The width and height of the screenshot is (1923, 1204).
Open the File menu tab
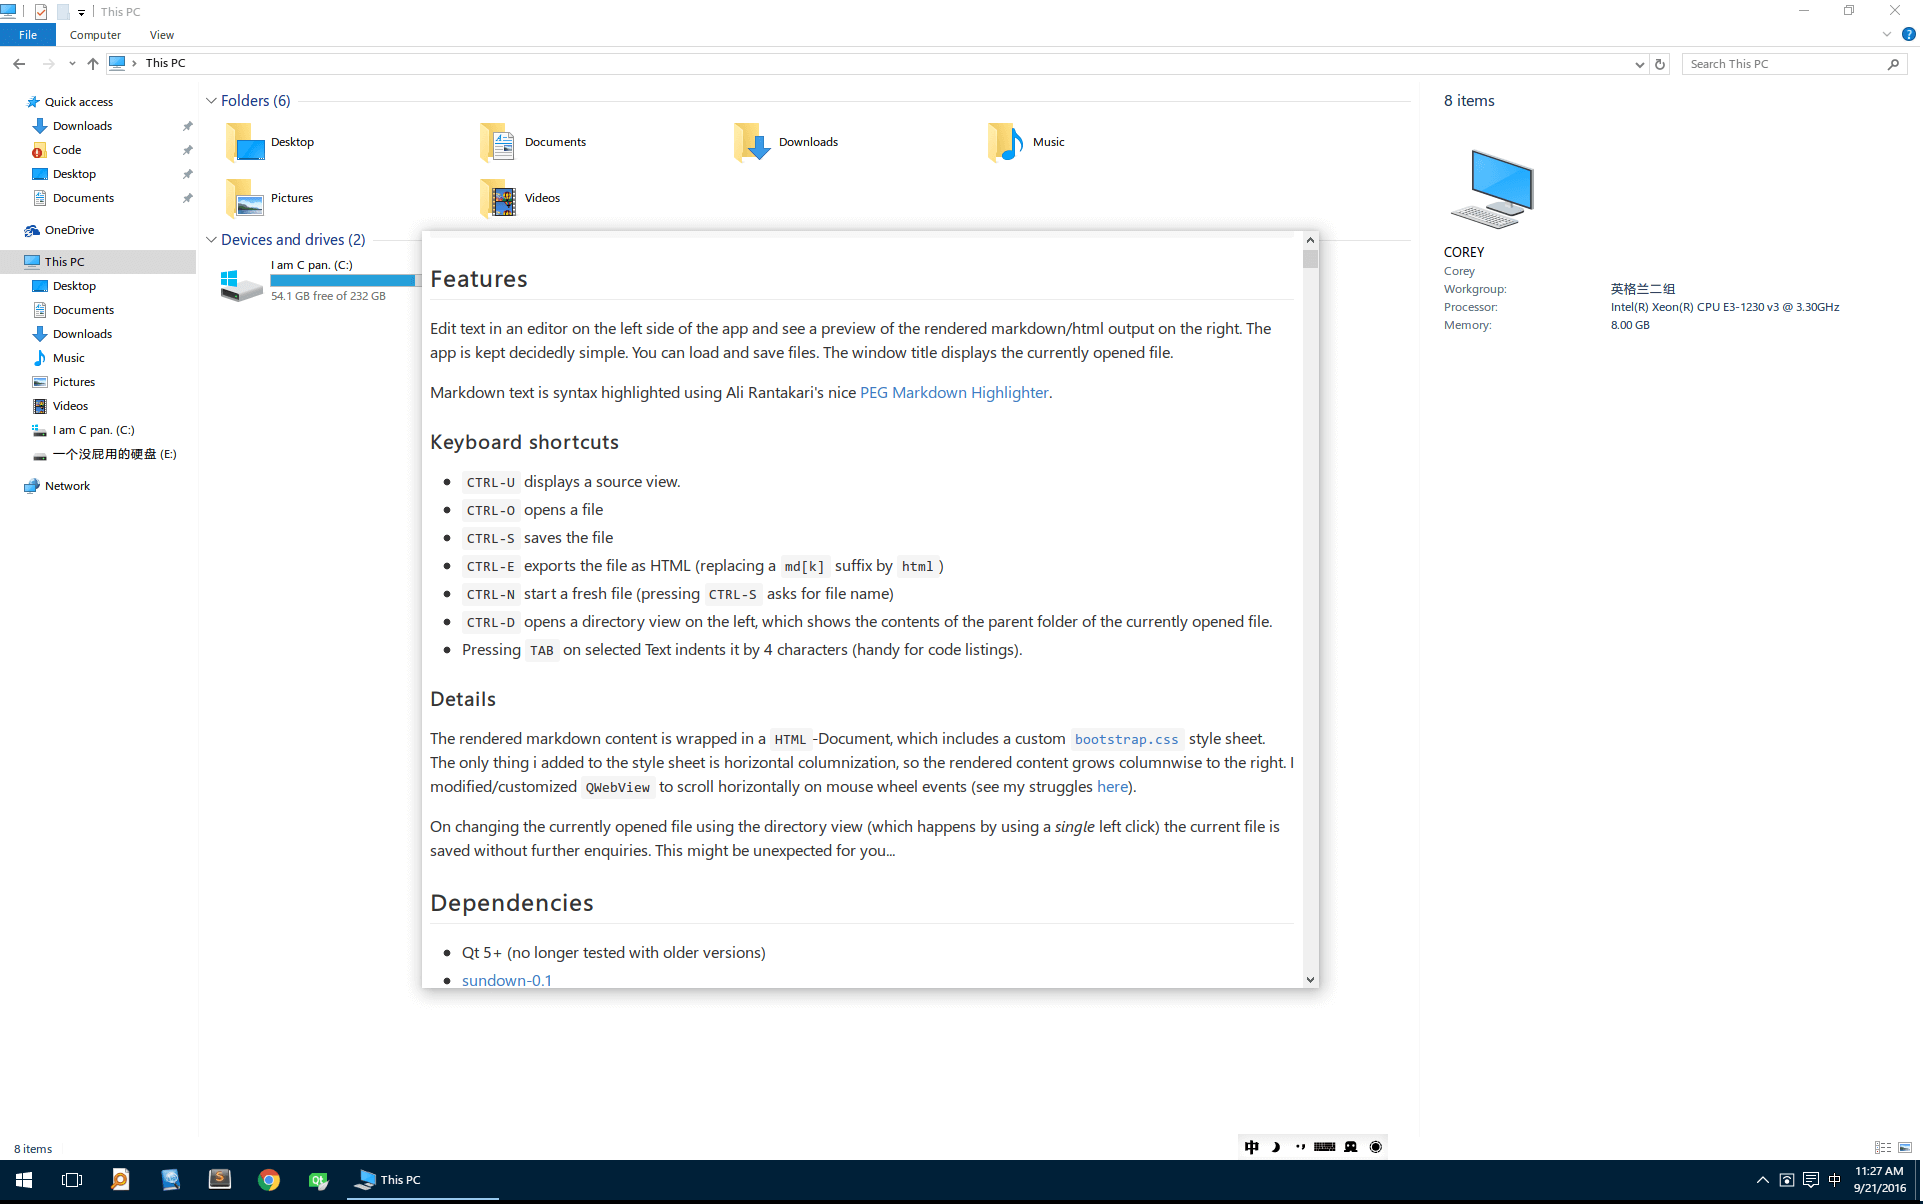pyautogui.click(x=28, y=35)
